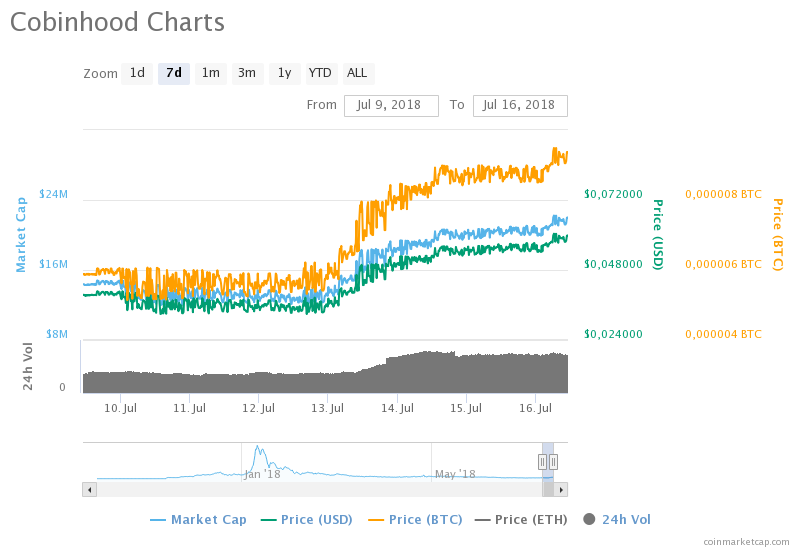Open coinmarketcap.com credit link
Viewport: 800px width, 550px height.
(x=746, y=542)
